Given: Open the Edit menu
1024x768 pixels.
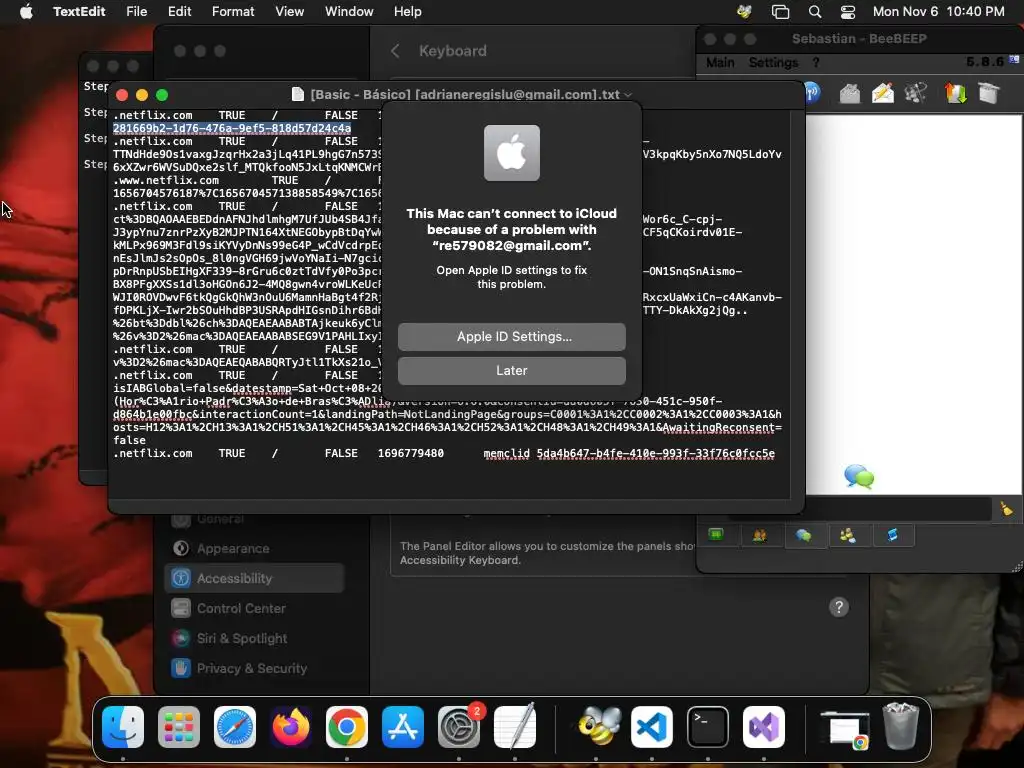Looking at the screenshot, I should tap(179, 11).
